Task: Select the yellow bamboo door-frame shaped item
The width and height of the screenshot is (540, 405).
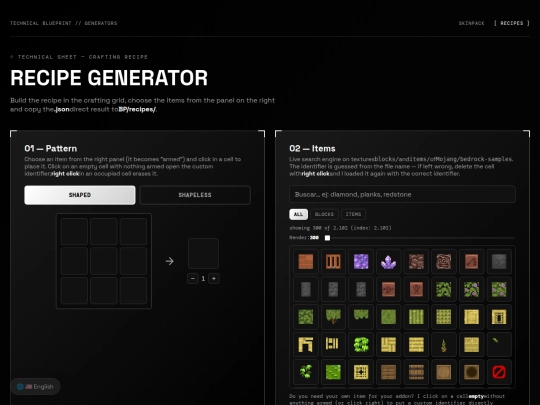Action: tap(305, 344)
